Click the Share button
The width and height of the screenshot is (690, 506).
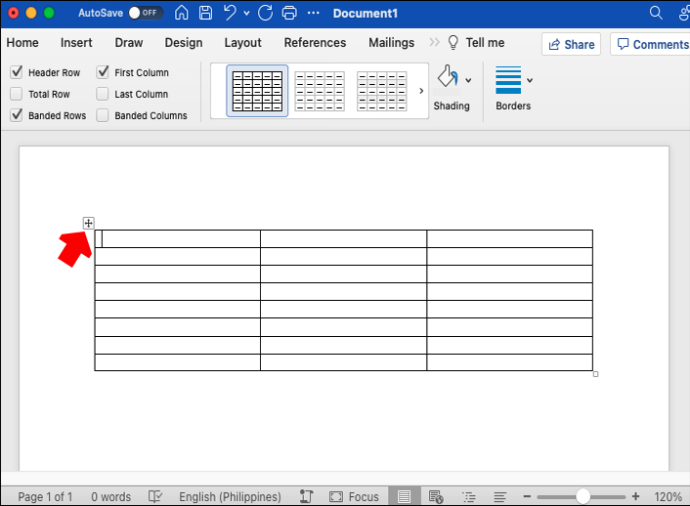click(571, 44)
